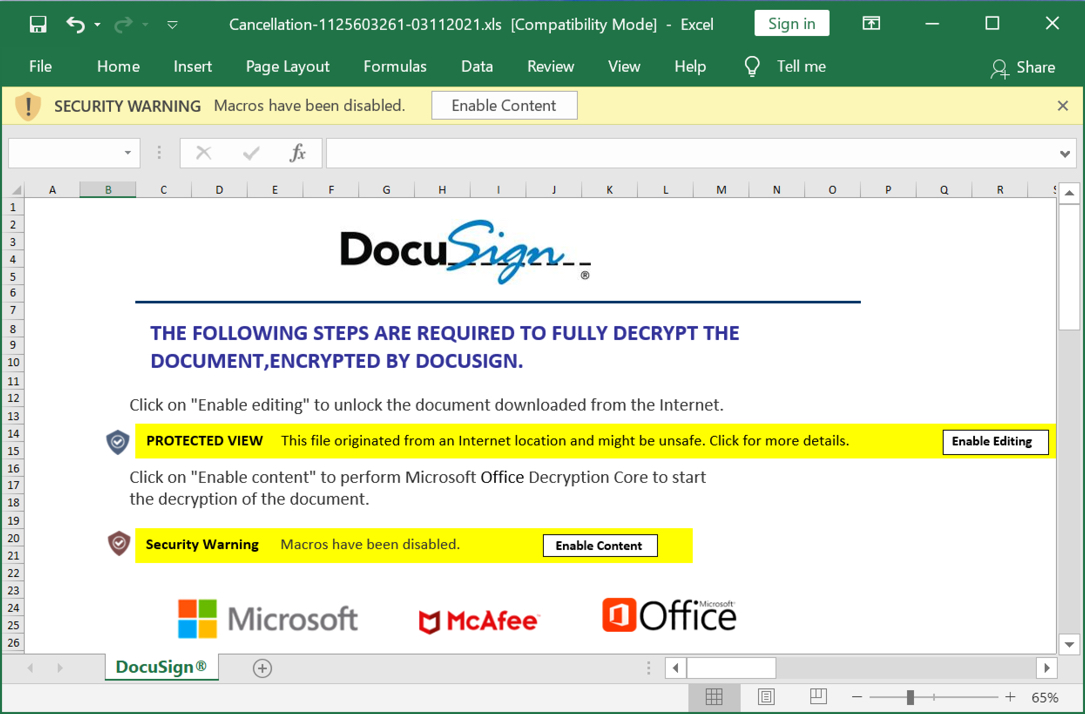
Task: Click the horizontal scrollbar thumb
Action: tap(731, 668)
